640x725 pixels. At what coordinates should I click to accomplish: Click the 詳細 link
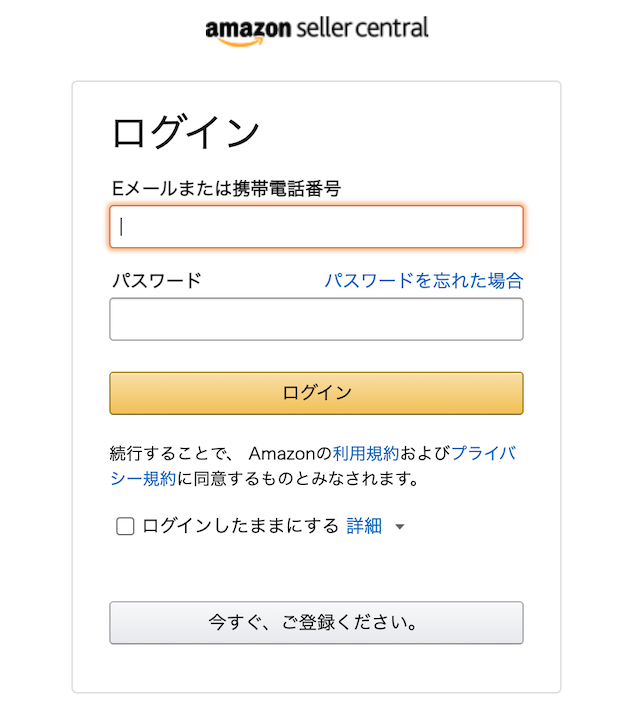[364, 526]
